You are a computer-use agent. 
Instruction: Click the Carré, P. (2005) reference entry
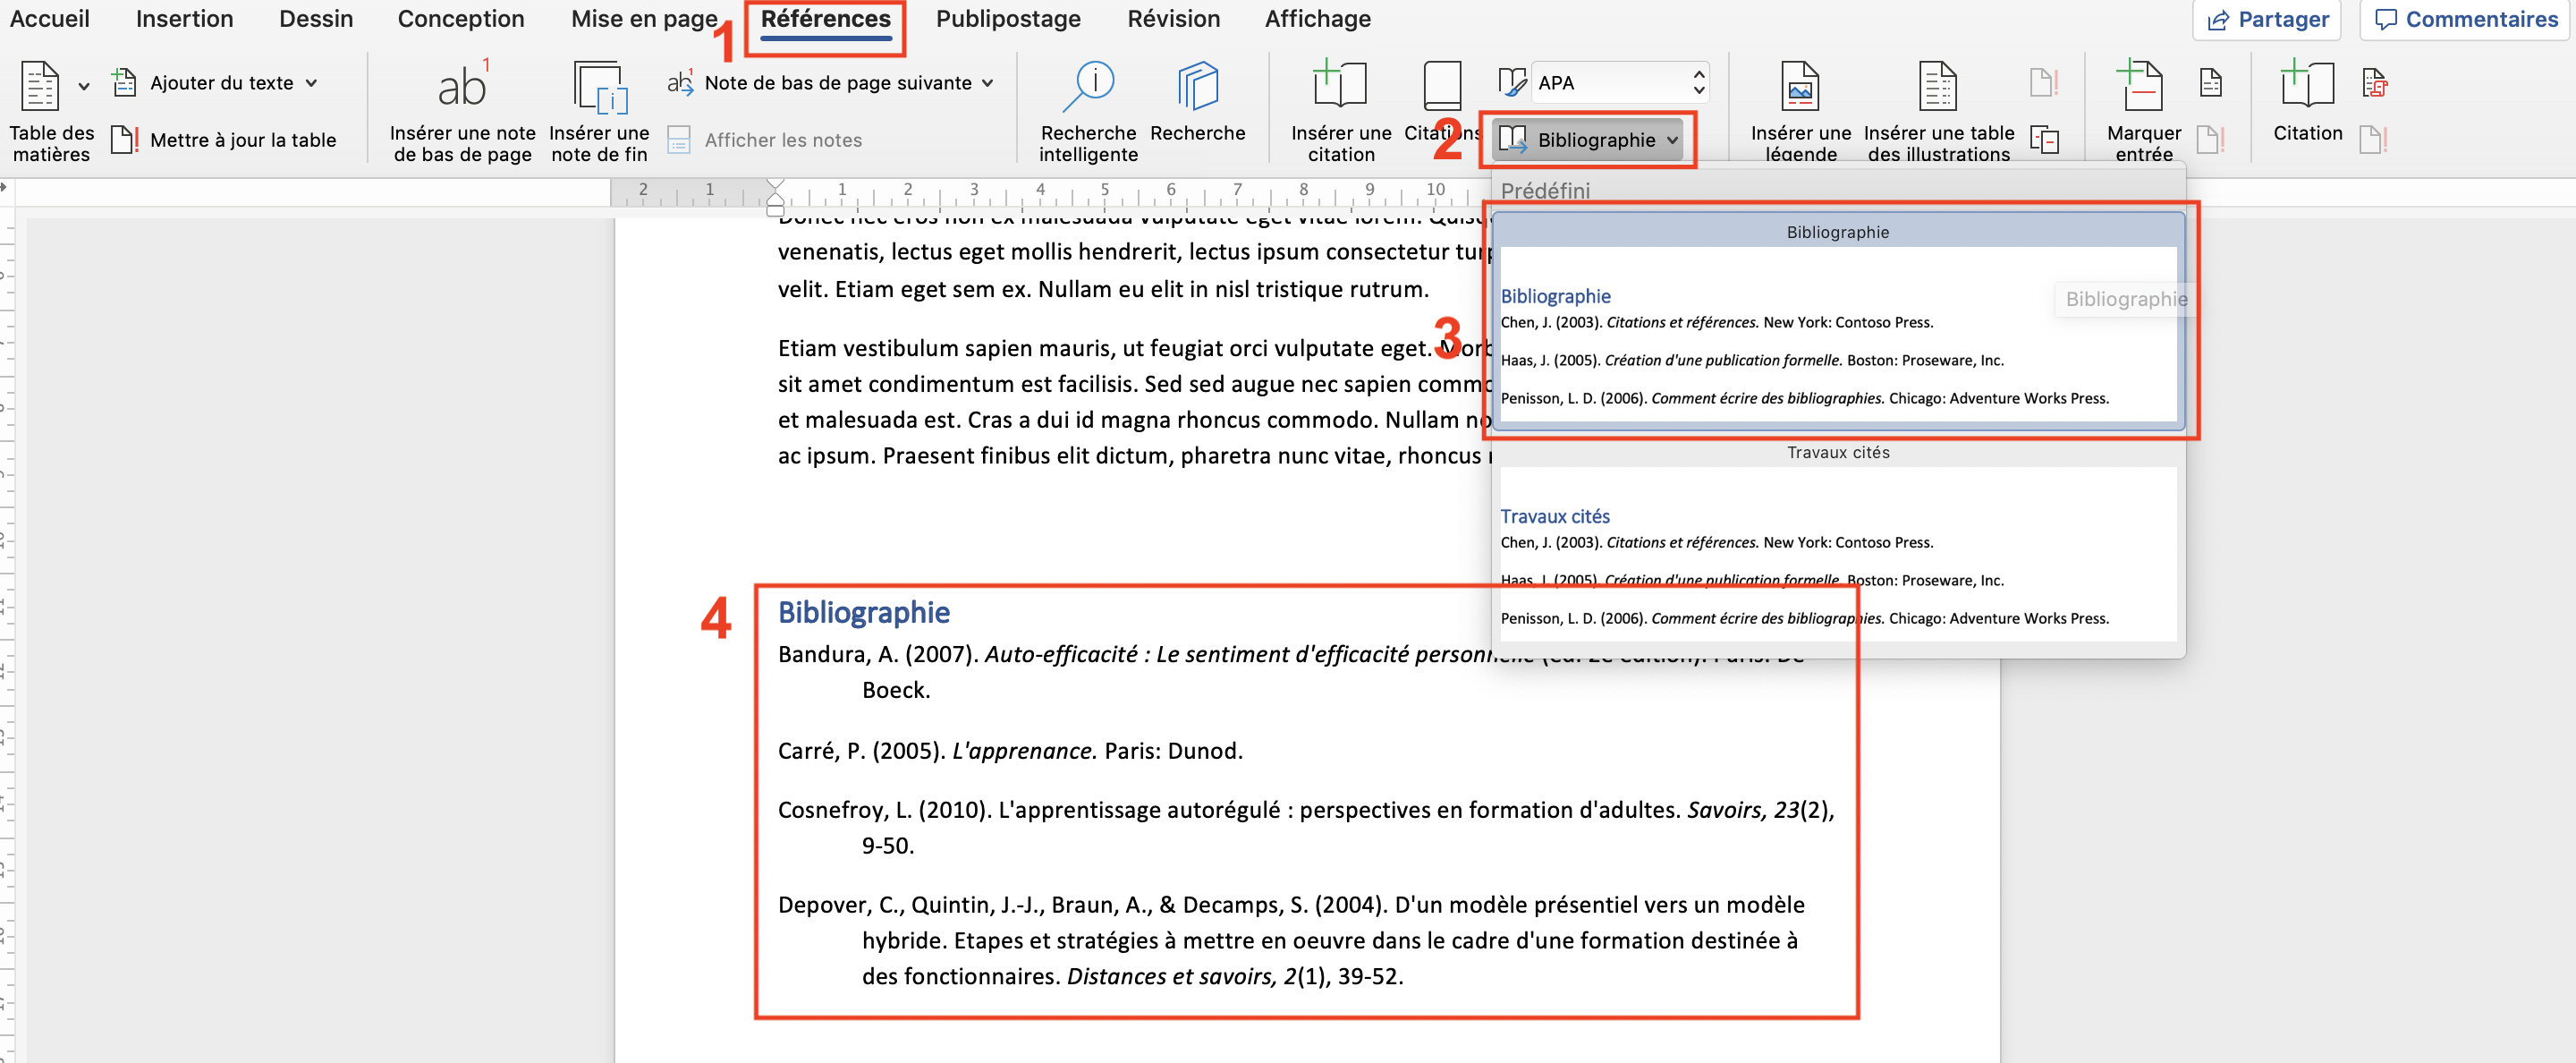(1010, 750)
